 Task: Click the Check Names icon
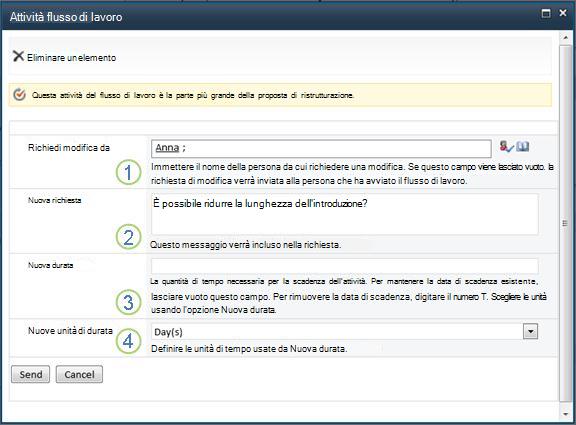[506, 147]
